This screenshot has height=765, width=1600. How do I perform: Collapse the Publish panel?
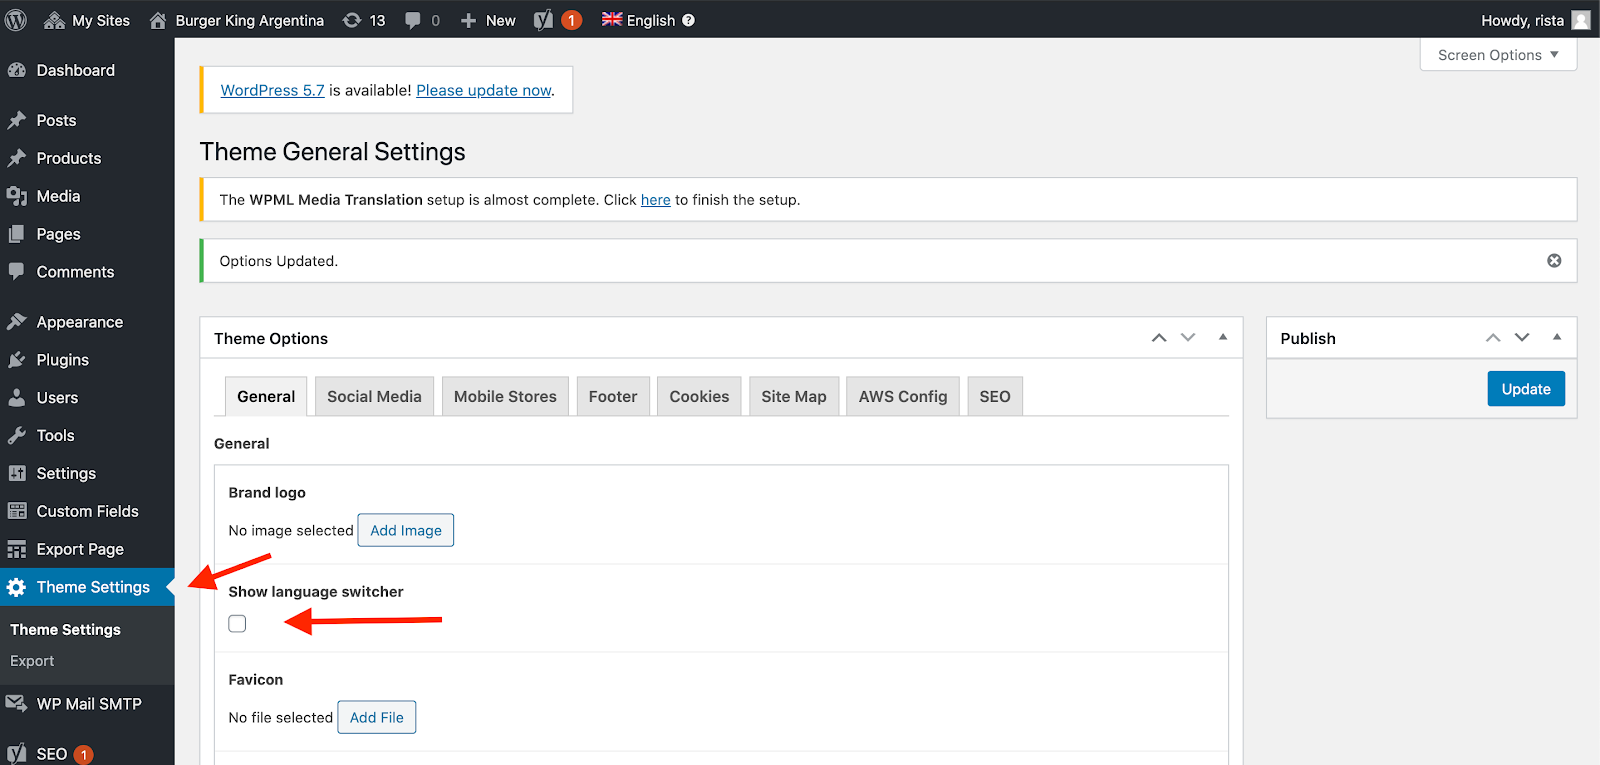click(1557, 337)
